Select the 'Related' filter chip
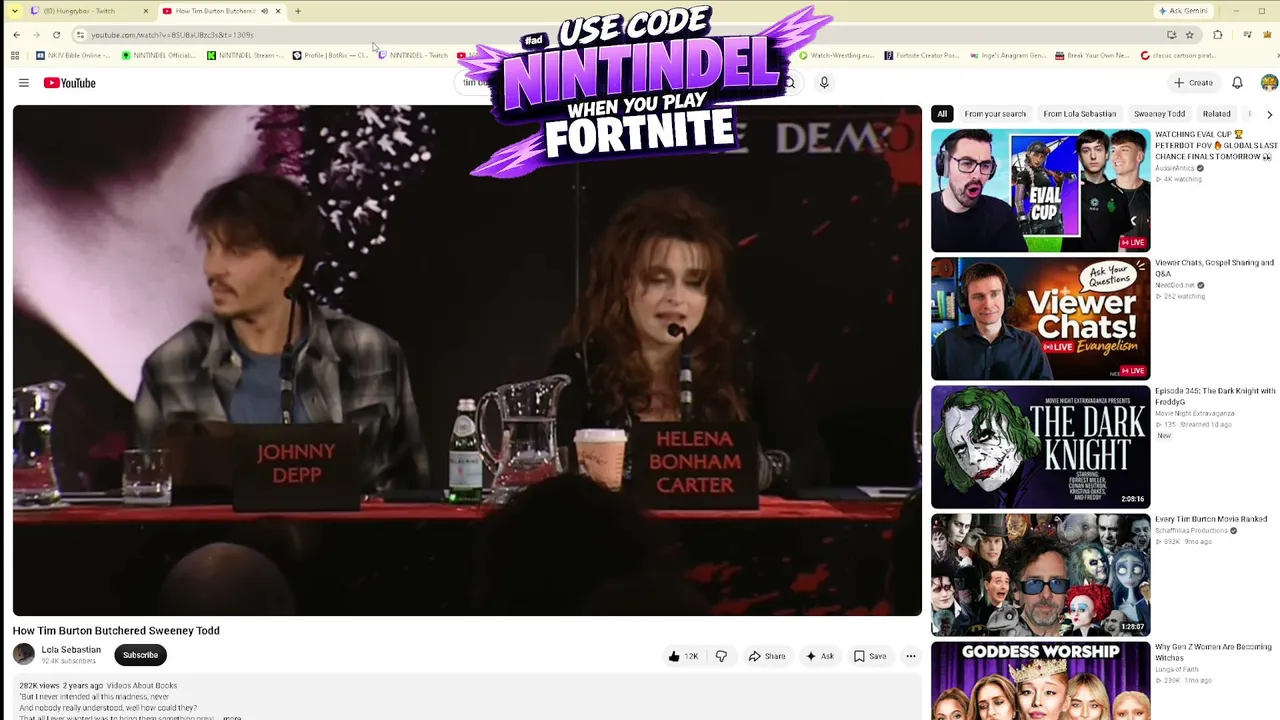Screen dimensions: 1280x720 [1217, 114]
